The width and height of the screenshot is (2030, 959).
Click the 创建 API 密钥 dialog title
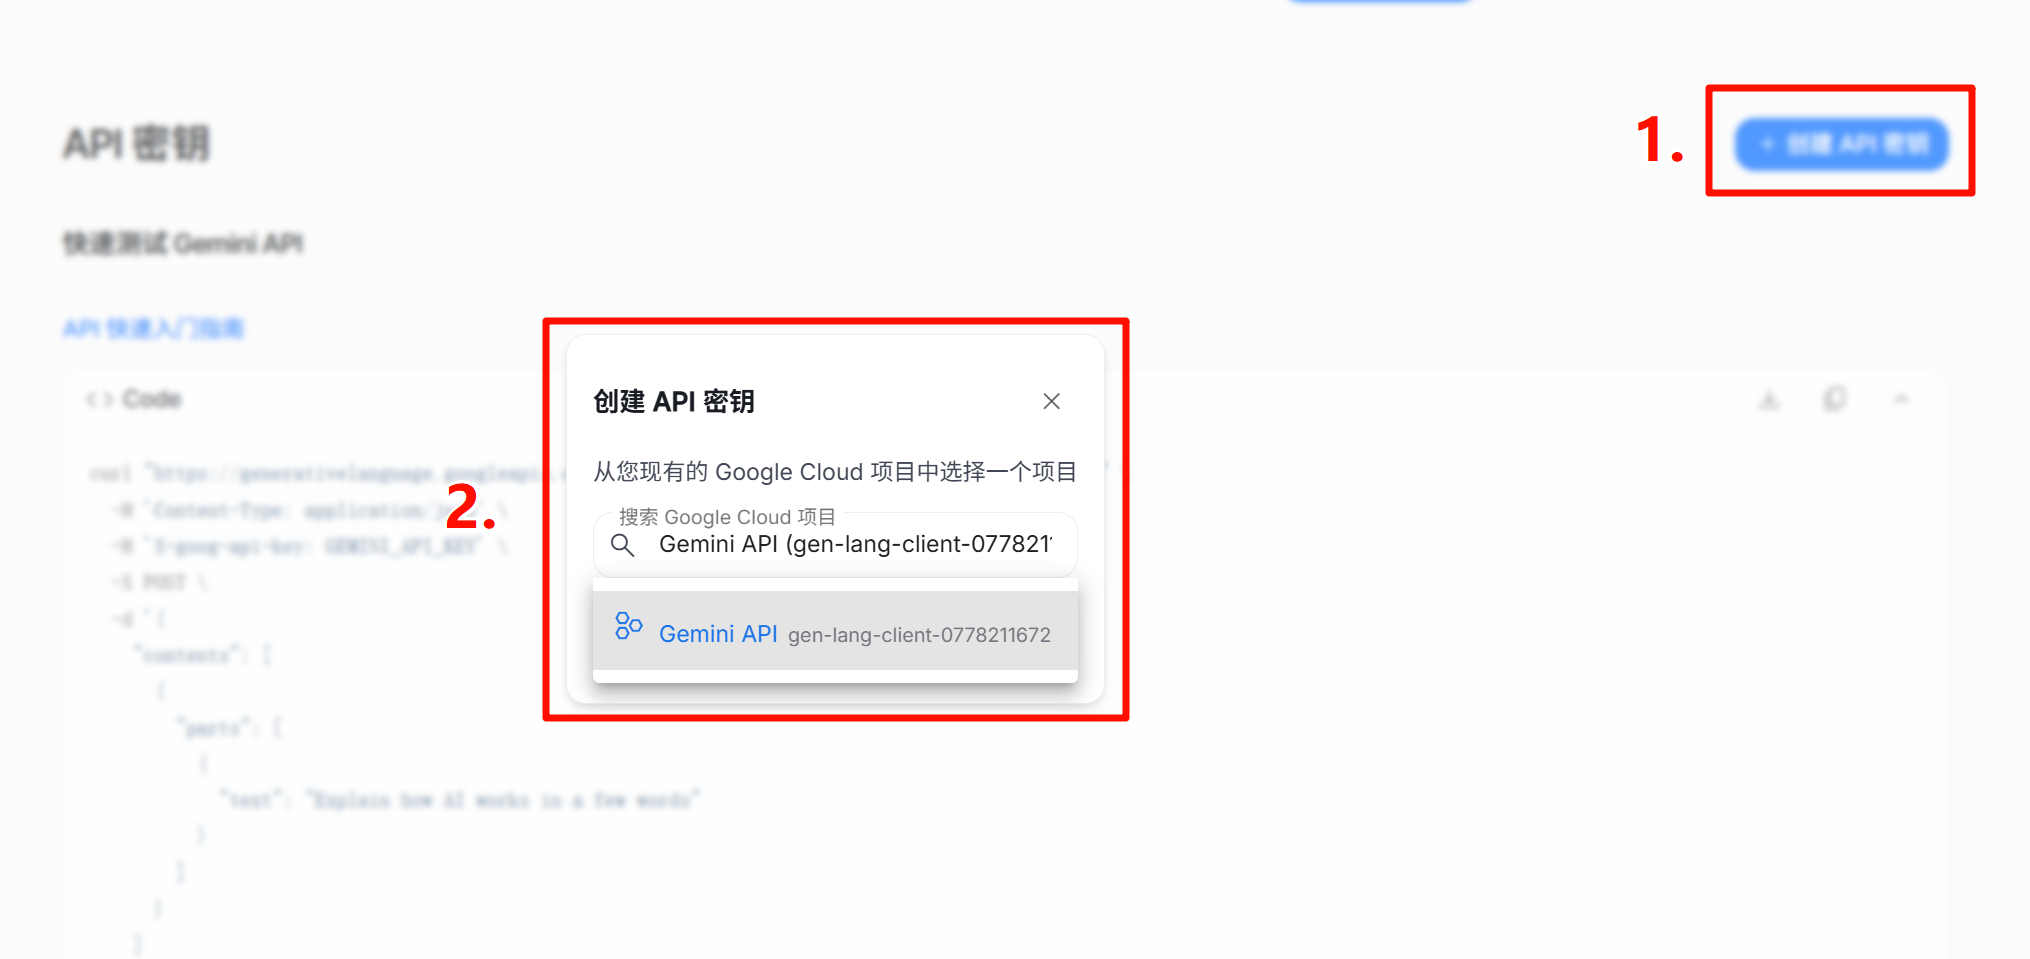point(675,401)
